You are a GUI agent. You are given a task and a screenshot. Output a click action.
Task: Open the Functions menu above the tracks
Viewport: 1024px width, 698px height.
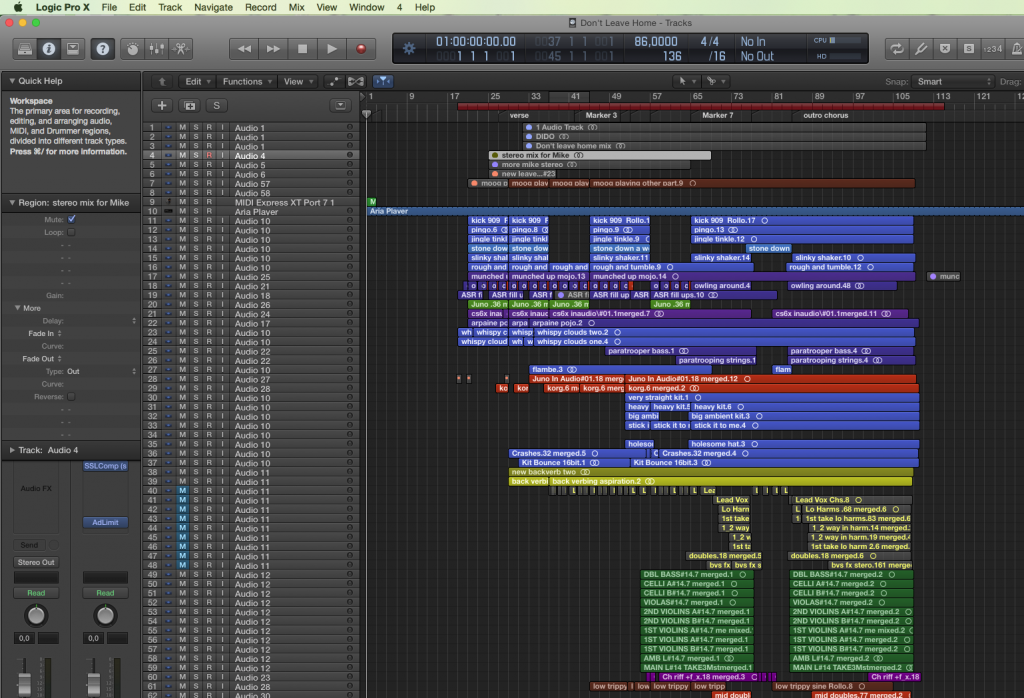point(242,81)
